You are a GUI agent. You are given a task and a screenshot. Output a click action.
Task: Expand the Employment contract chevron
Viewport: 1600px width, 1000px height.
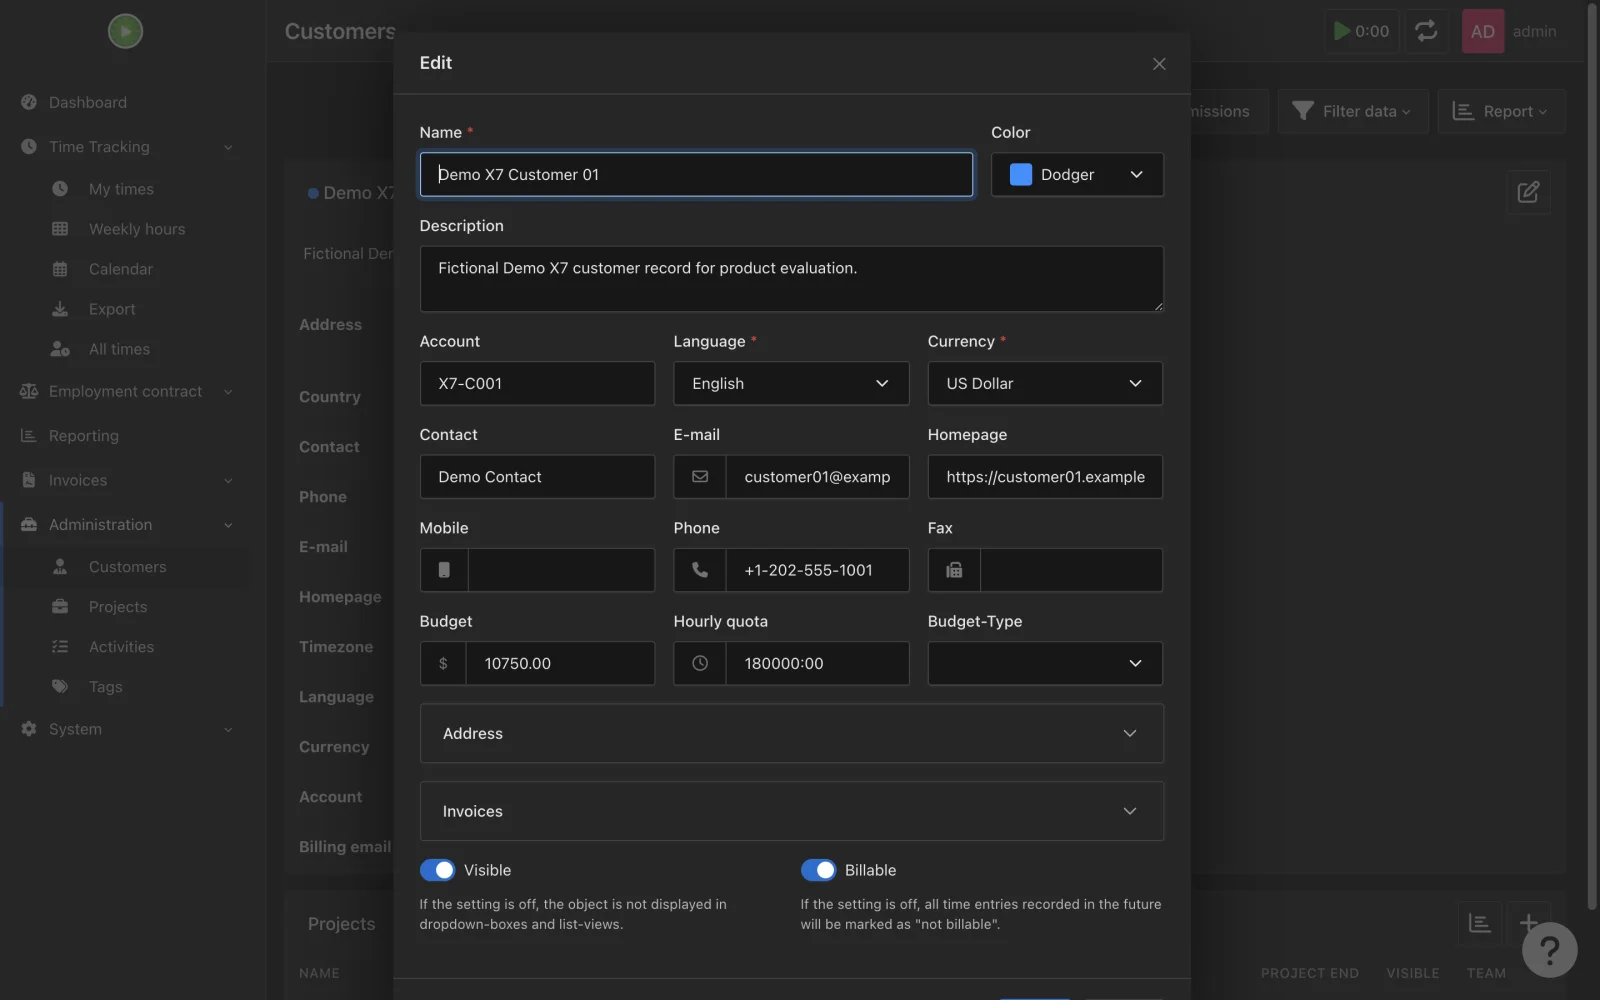pos(228,391)
